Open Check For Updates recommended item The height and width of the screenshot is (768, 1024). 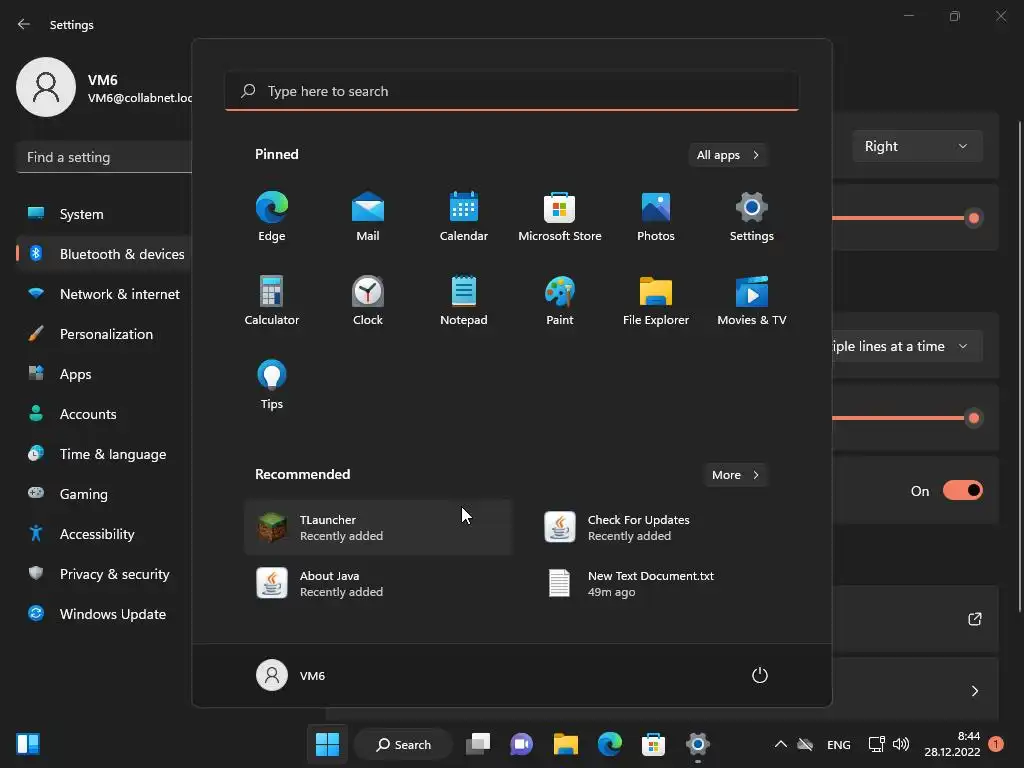coord(666,528)
